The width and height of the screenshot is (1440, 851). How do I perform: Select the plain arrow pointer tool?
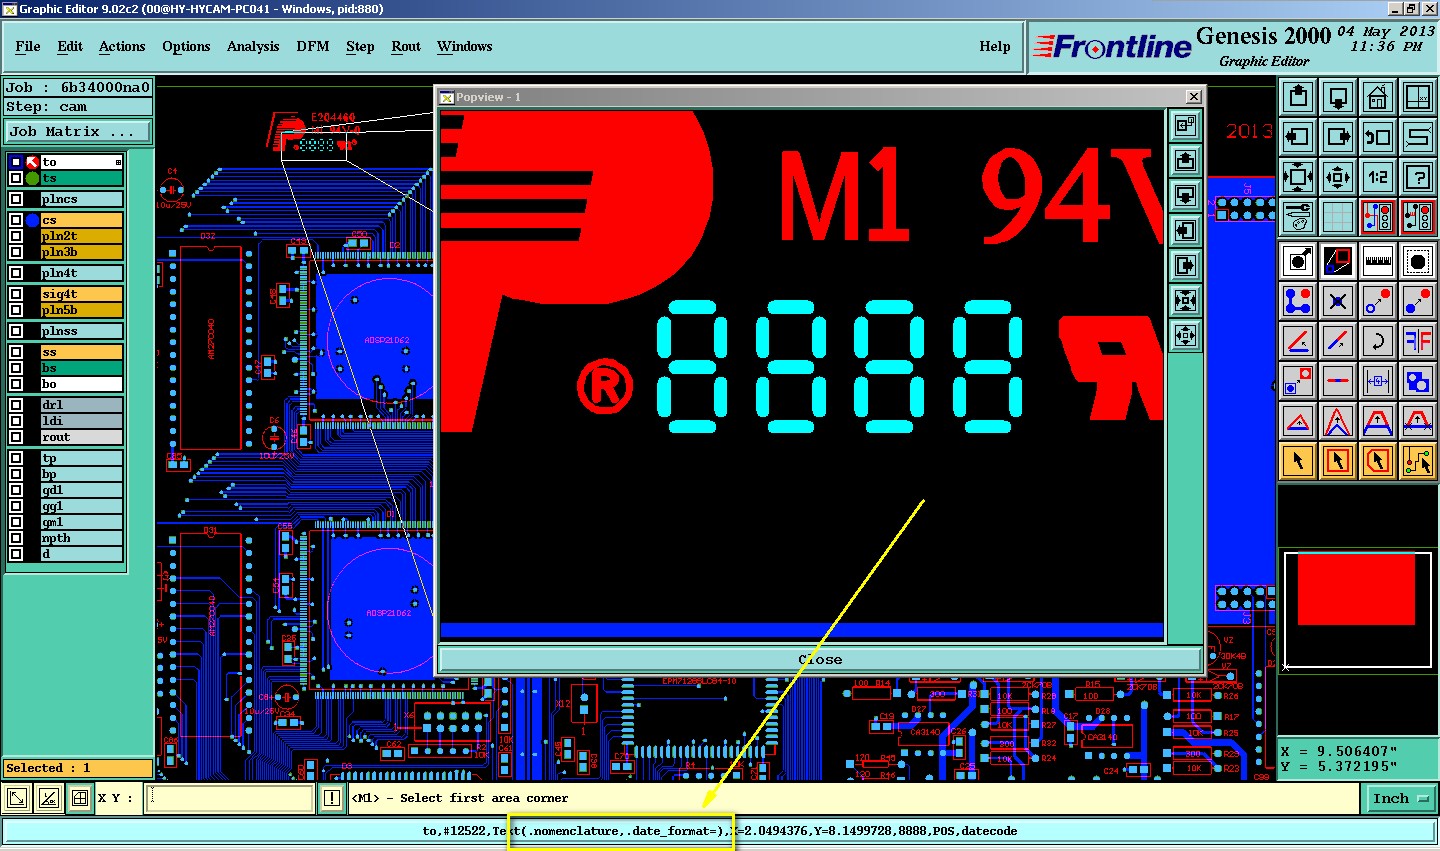[x=1298, y=461]
